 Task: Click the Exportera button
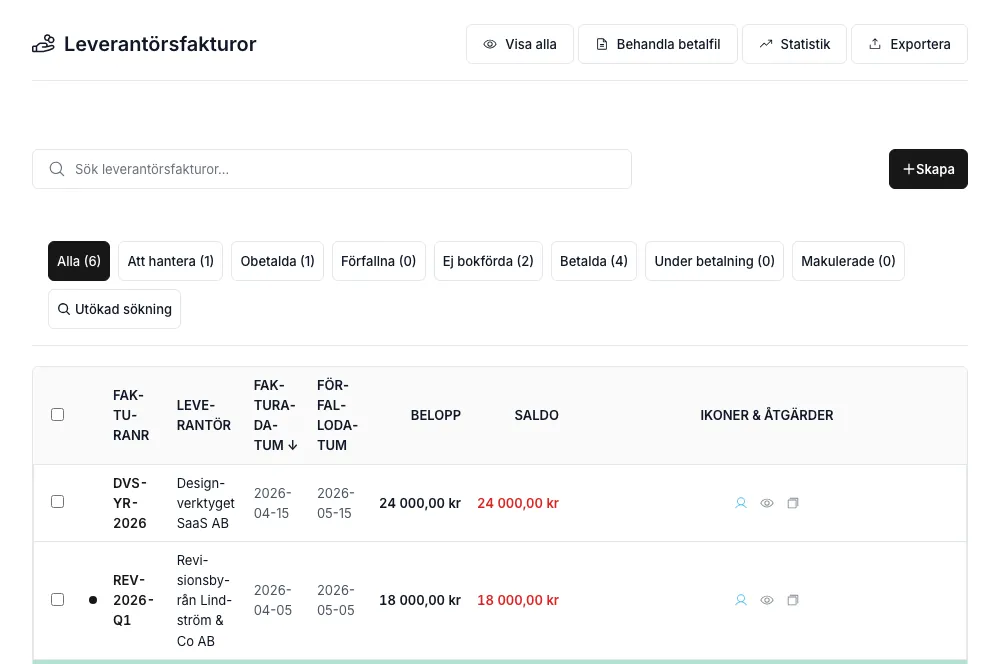(x=909, y=44)
